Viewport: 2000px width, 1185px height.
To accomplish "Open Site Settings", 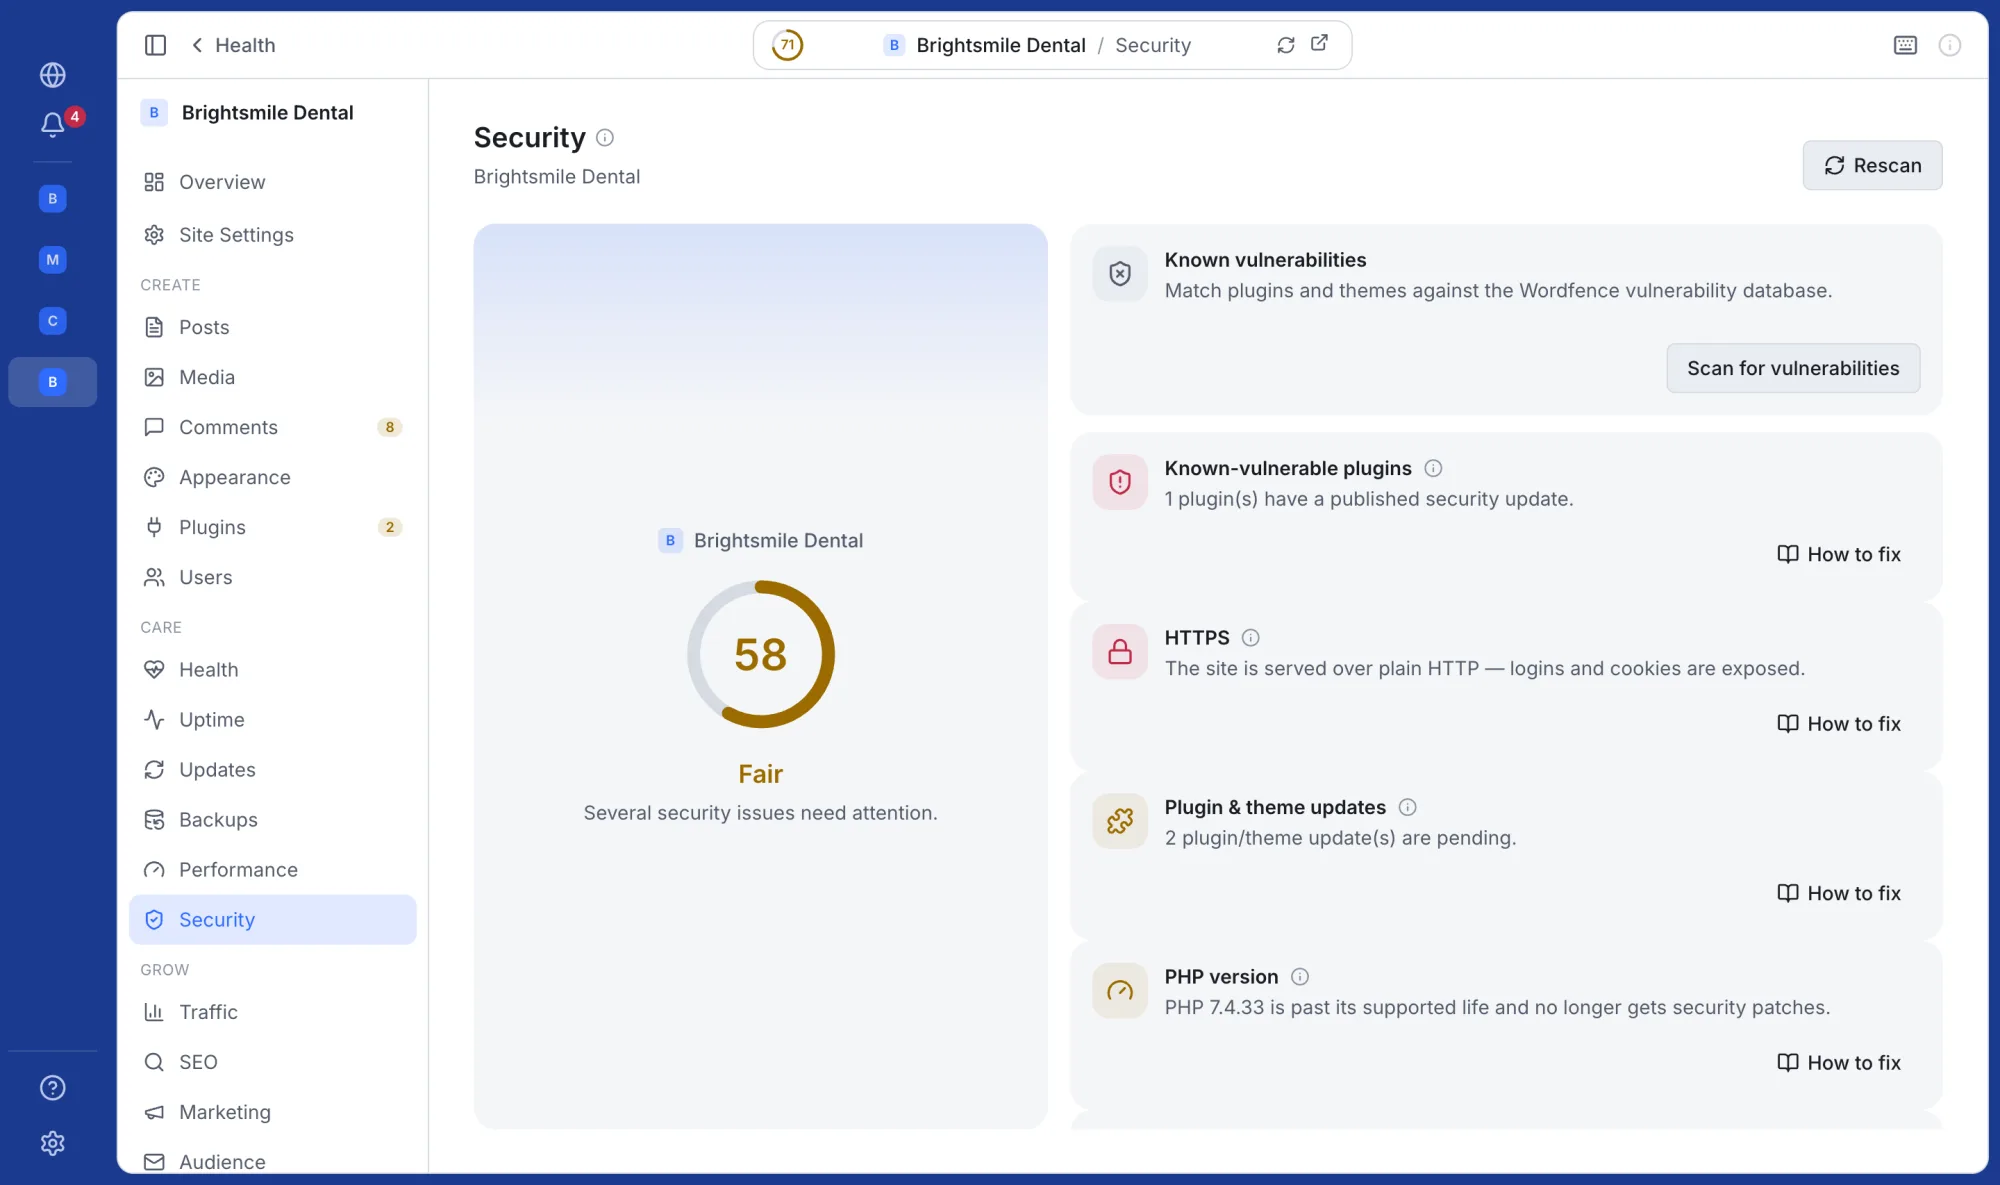I will [273, 235].
